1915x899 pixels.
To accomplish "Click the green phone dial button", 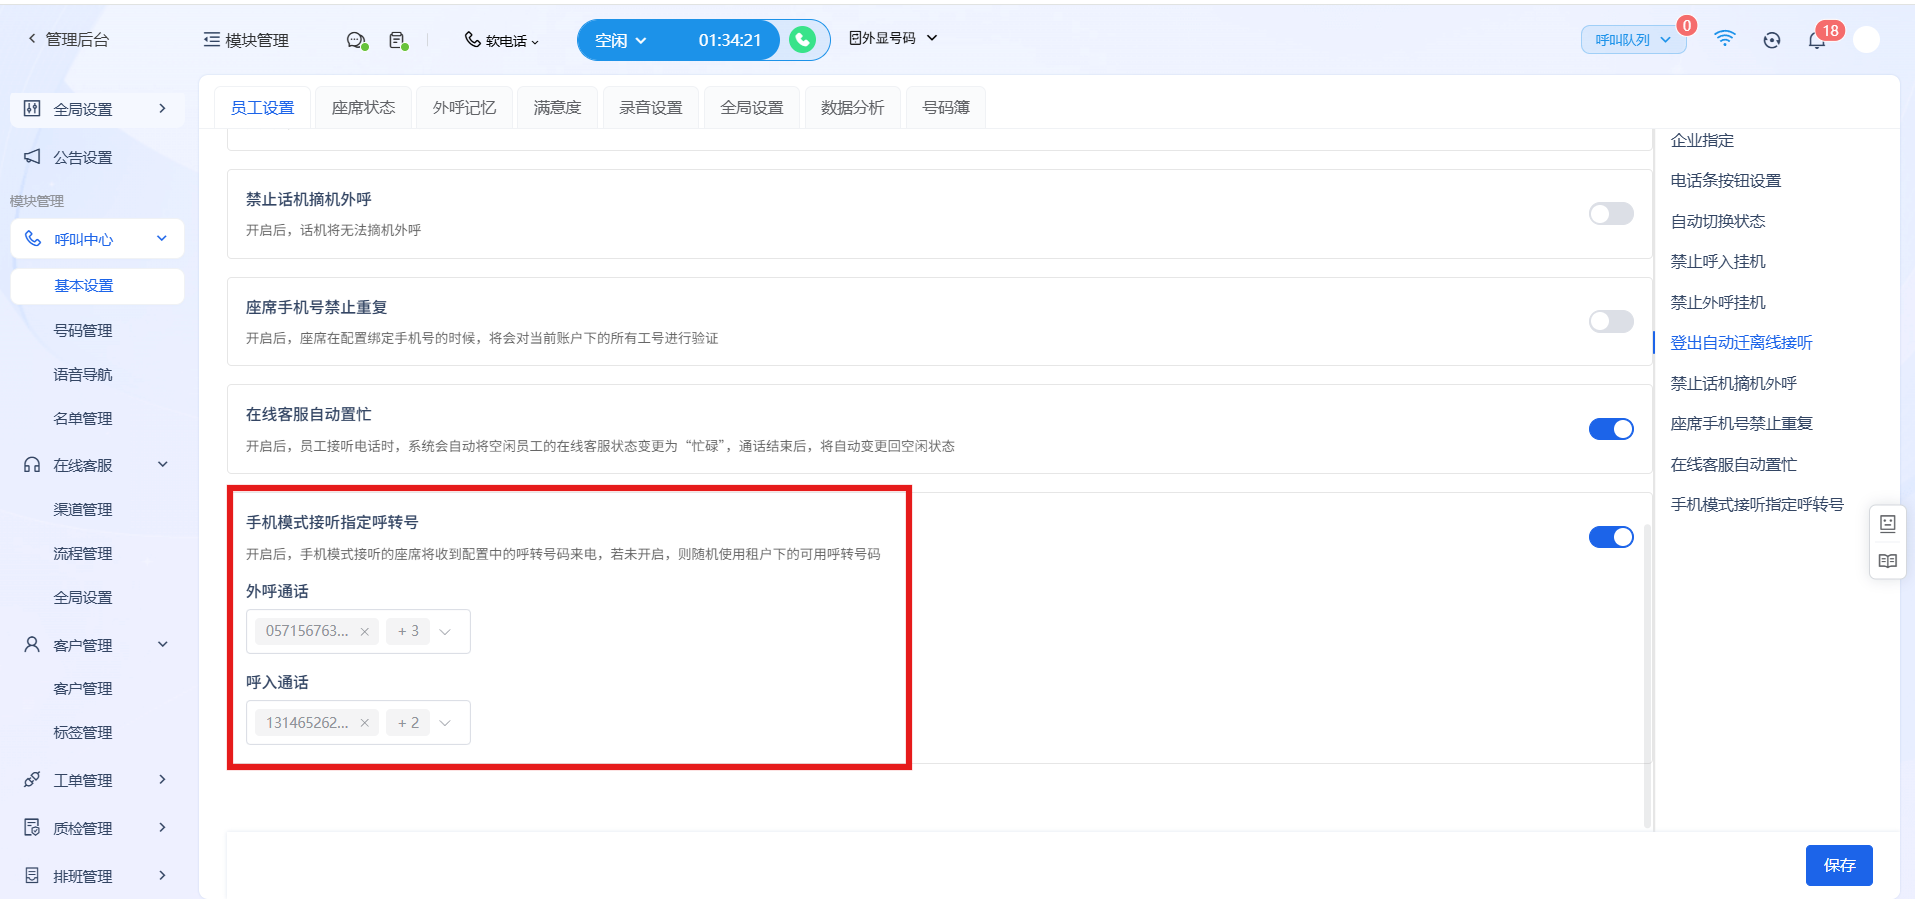I will (802, 40).
